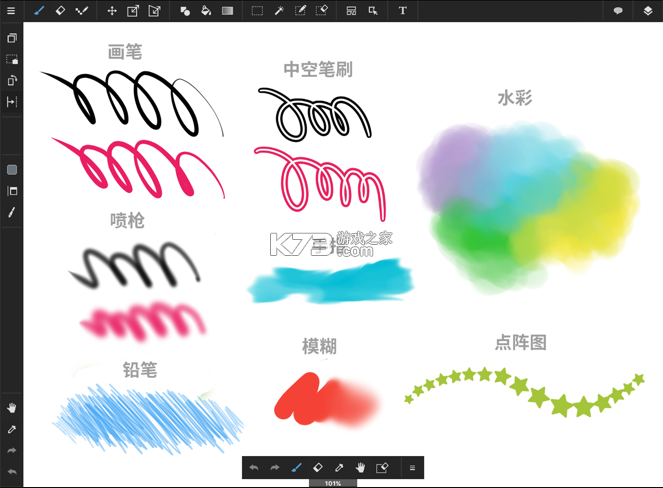Open the layers panel at top right
This screenshot has width=663, height=488.
(648, 11)
